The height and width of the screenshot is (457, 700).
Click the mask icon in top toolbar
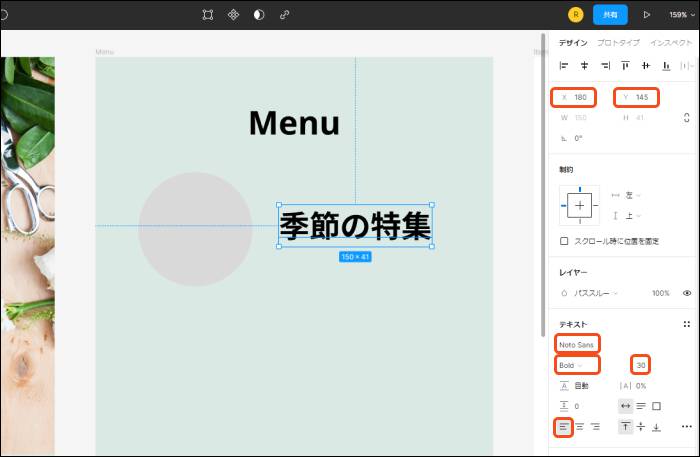pos(259,15)
